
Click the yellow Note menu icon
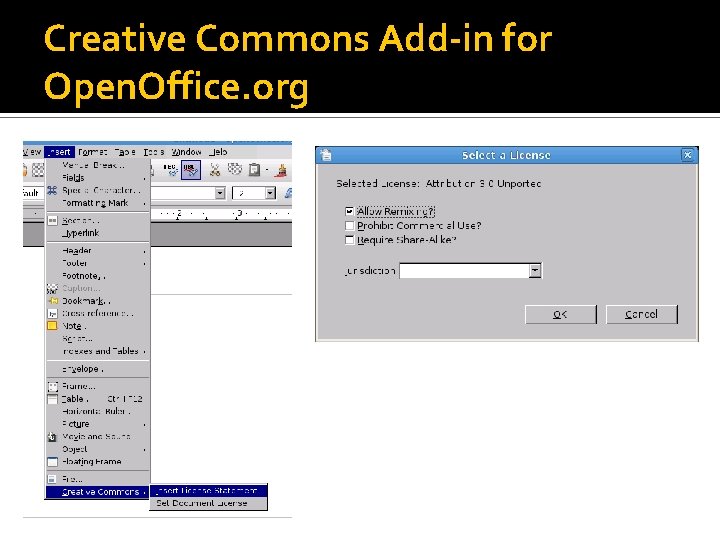52,326
